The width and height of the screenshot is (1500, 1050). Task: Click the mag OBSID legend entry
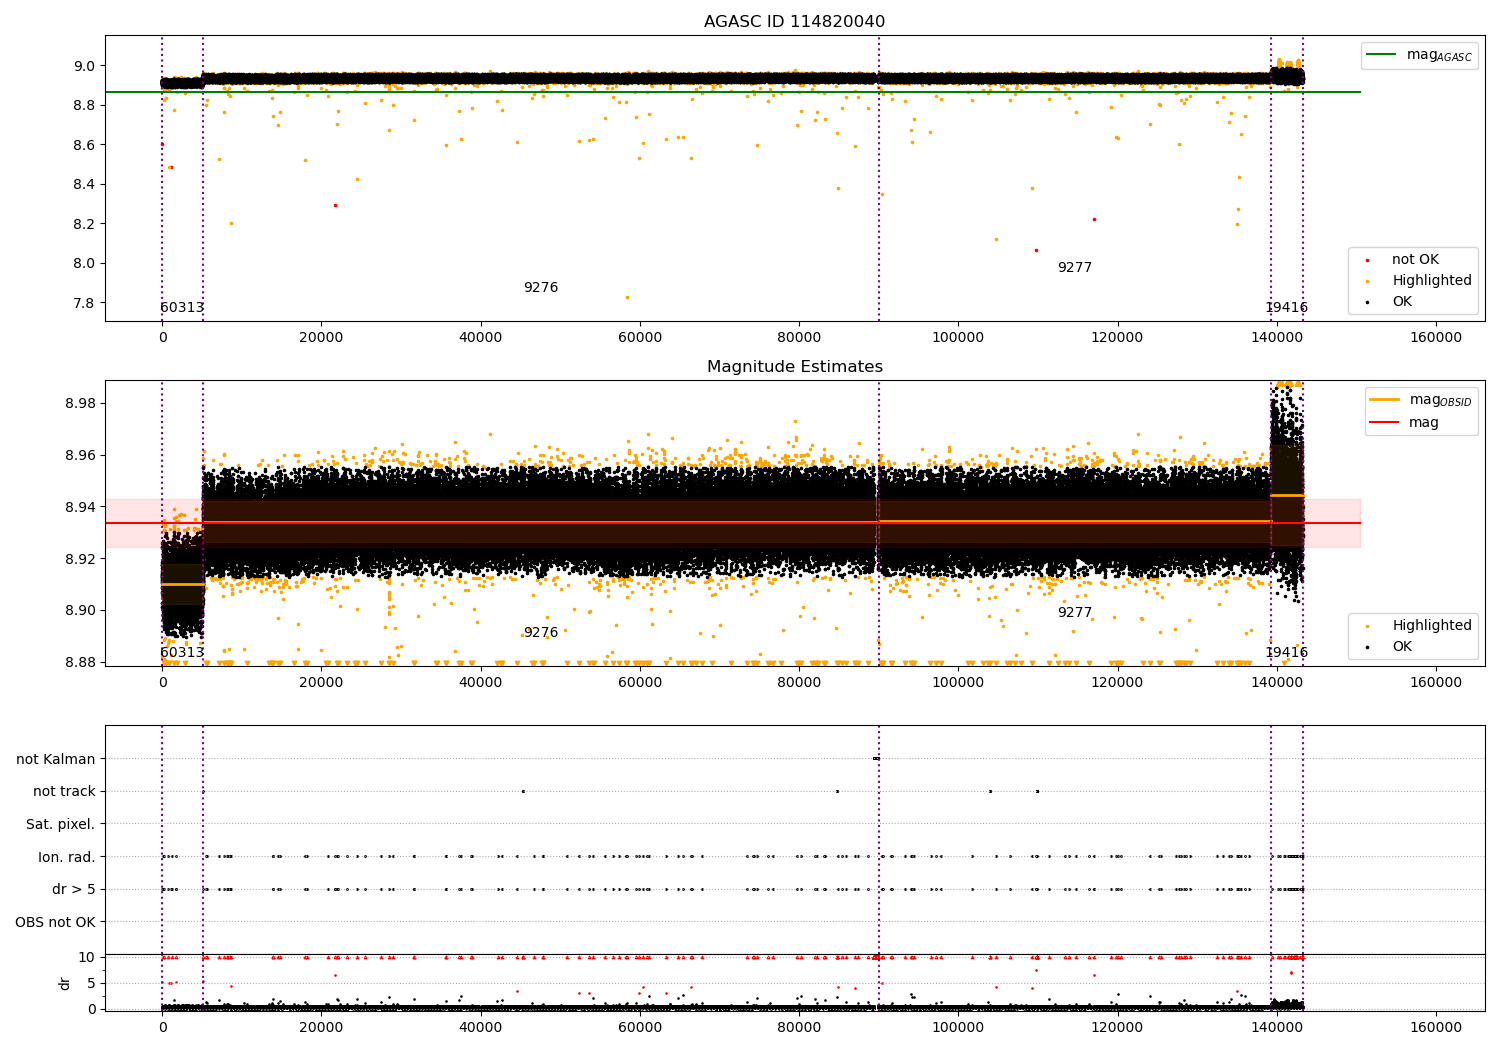(x=1421, y=400)
